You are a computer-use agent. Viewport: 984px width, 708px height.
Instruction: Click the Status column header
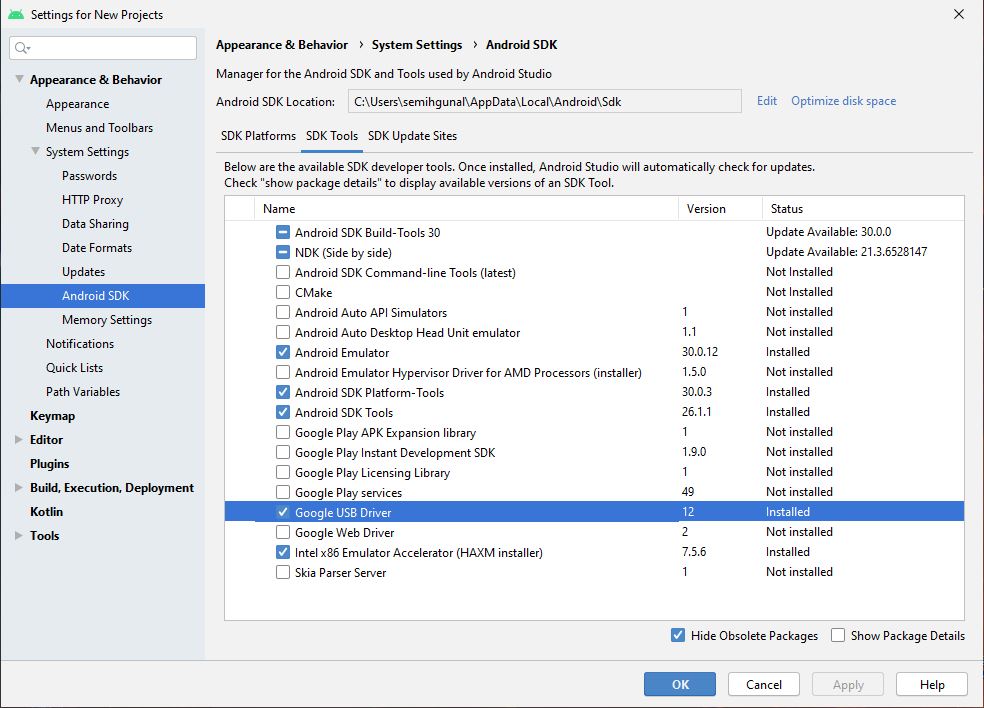pyautogui.click(x=863, y=208)
